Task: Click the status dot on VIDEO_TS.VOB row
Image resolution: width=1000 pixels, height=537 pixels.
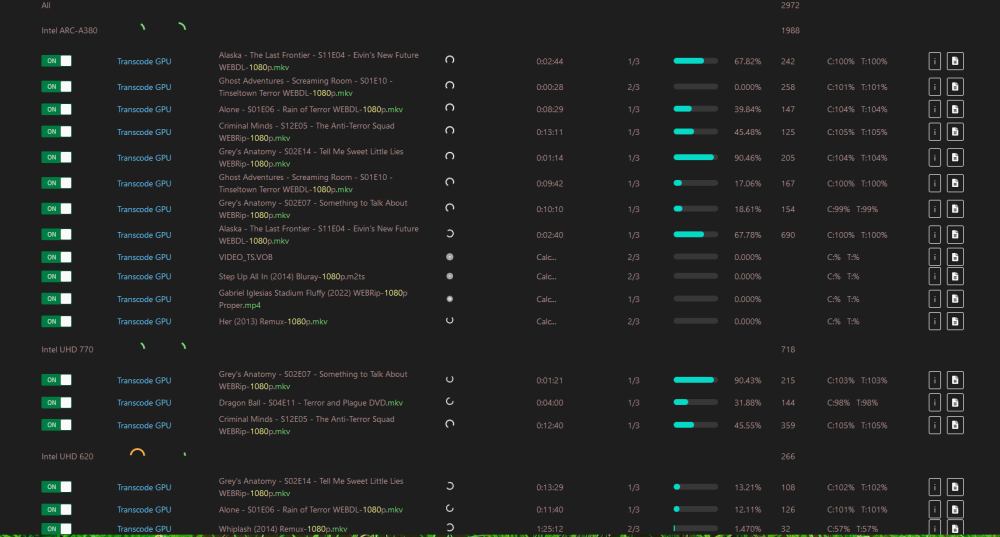Action: [x=450, y=256]
